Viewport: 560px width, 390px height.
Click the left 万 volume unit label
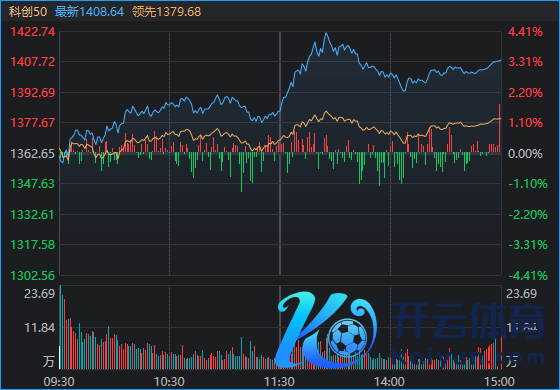(x=49, y=361)
